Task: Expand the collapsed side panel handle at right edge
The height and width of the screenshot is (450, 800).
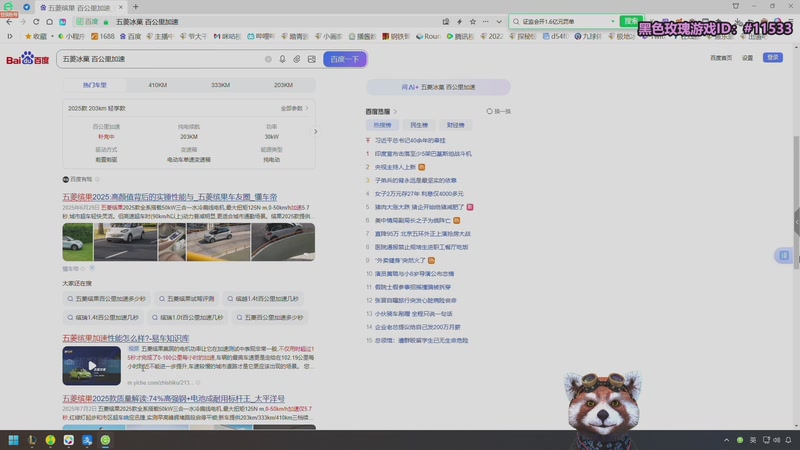Action: coord(796,221)
